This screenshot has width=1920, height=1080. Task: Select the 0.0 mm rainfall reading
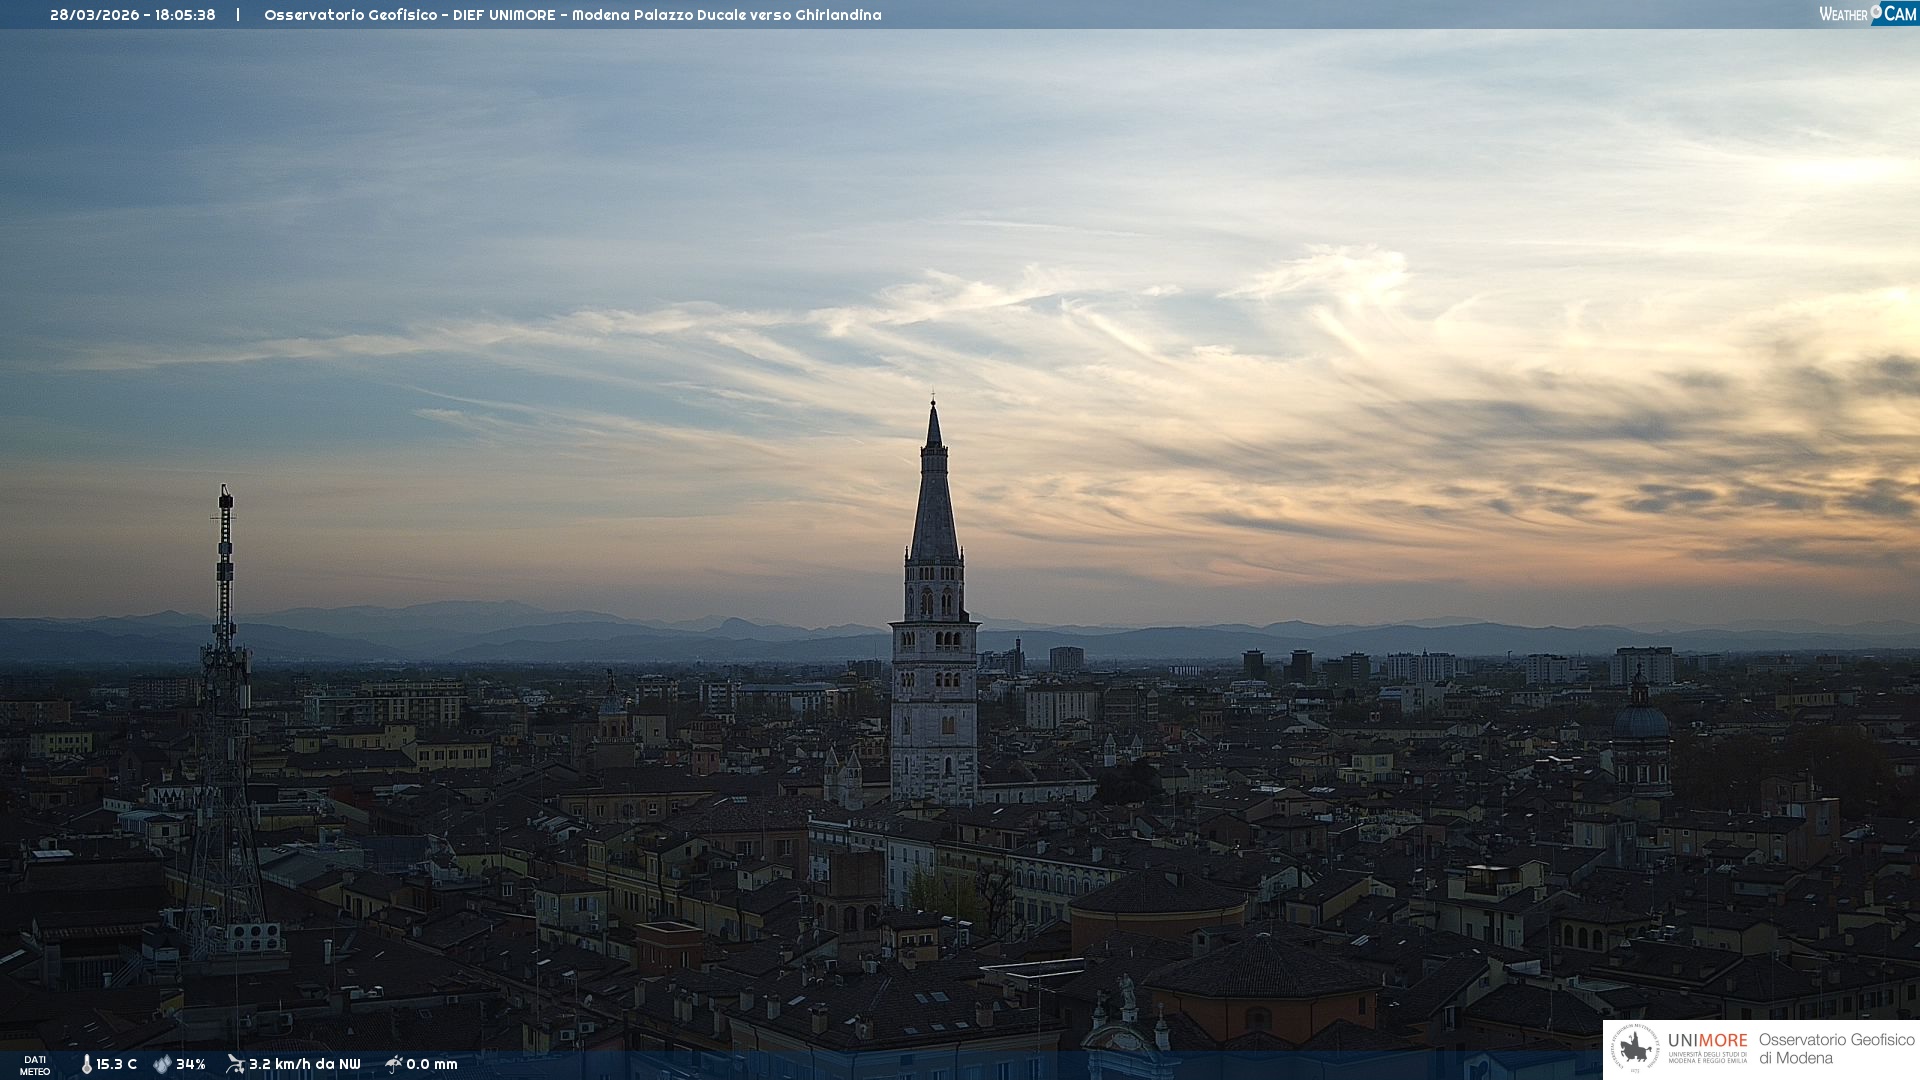point(431,1064)
